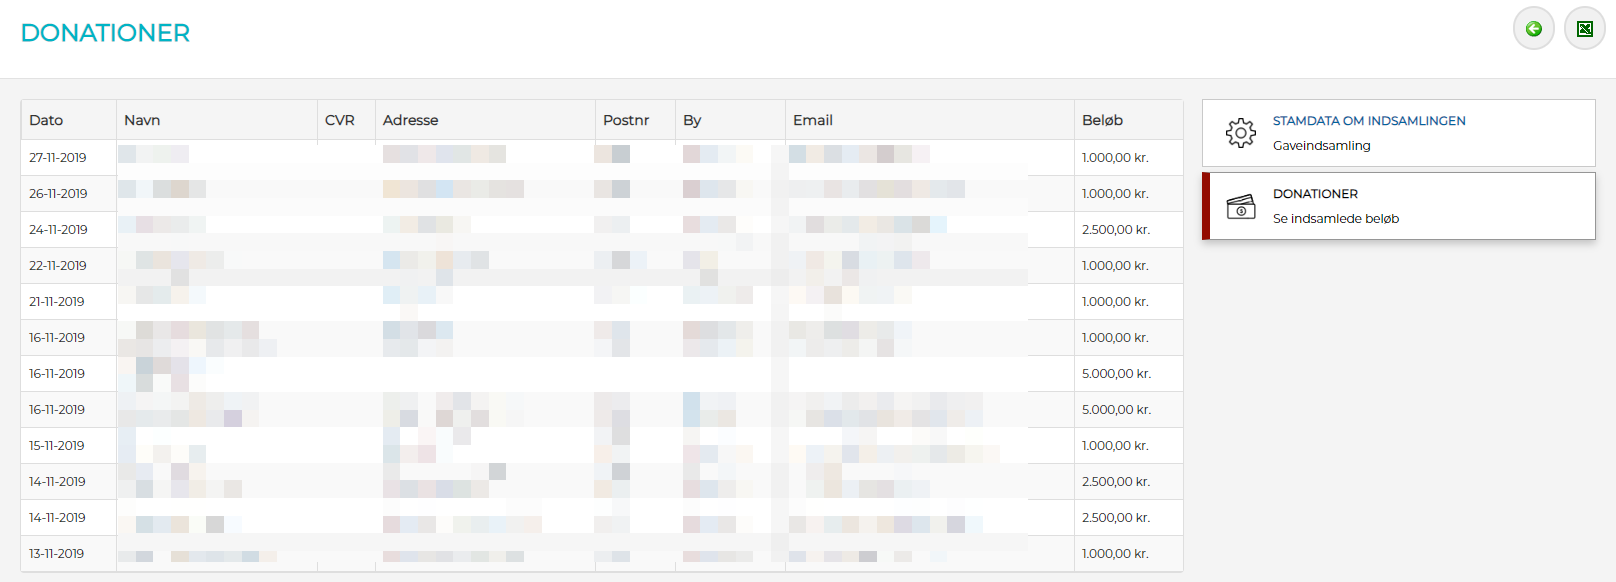This screenshot has height=582, width=1616.
Task: Click the Donationer page heading
Action: tap(105, 33)
